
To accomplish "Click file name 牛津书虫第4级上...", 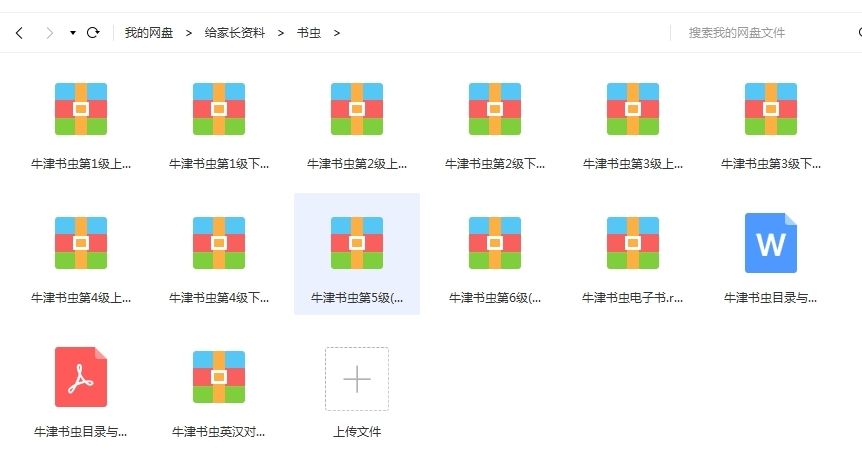I will [x=81, y=298].
